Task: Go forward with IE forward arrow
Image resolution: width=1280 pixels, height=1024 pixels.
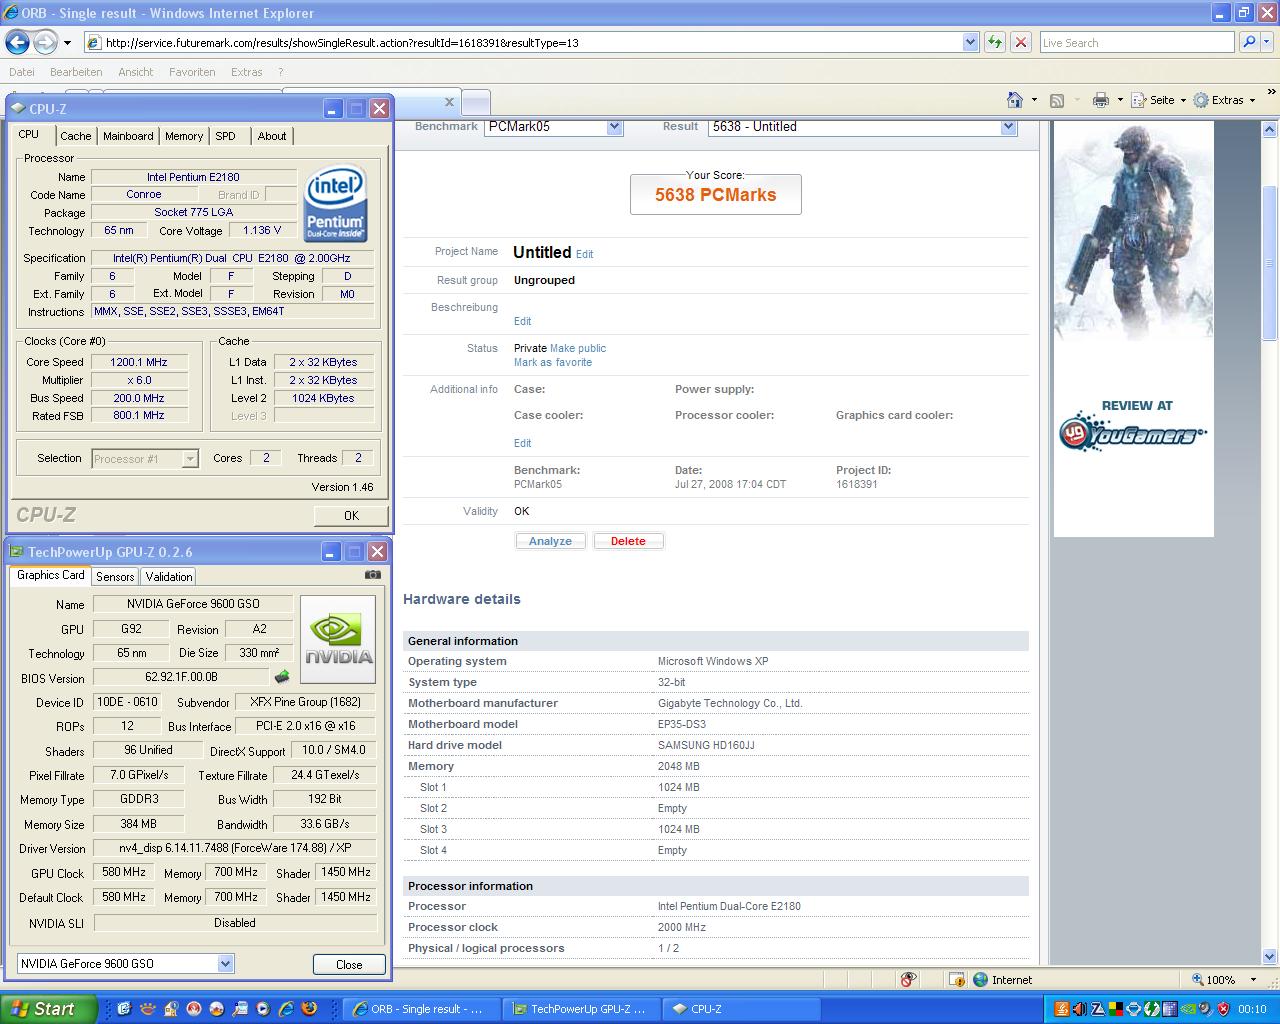Action: pos(45,42)
